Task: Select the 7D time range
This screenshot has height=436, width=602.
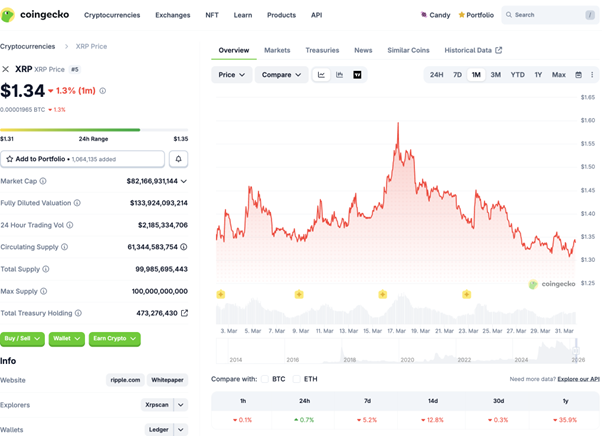Action: click(x=457, y=75)
